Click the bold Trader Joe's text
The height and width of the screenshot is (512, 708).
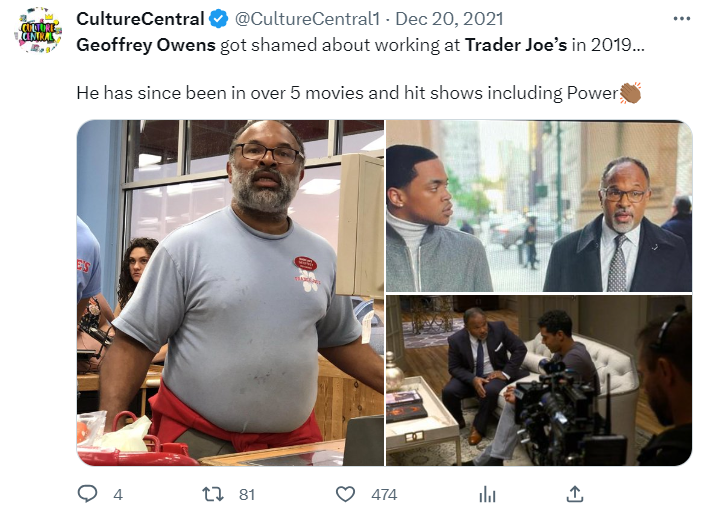(516, 45)
